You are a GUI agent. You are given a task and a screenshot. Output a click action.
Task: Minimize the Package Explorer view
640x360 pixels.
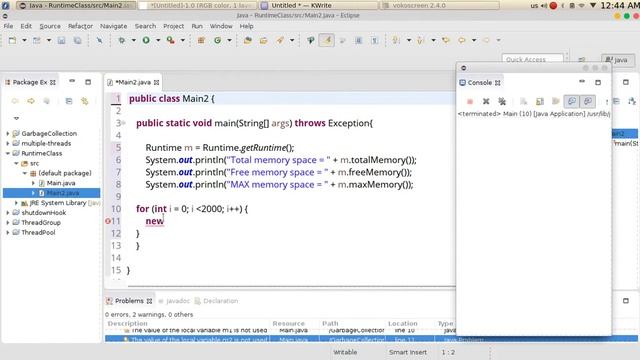[x=72, y=82]
